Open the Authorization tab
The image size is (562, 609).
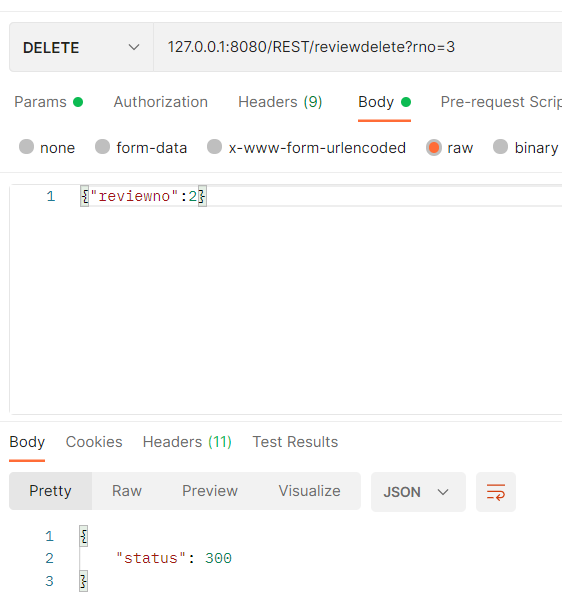160,102
